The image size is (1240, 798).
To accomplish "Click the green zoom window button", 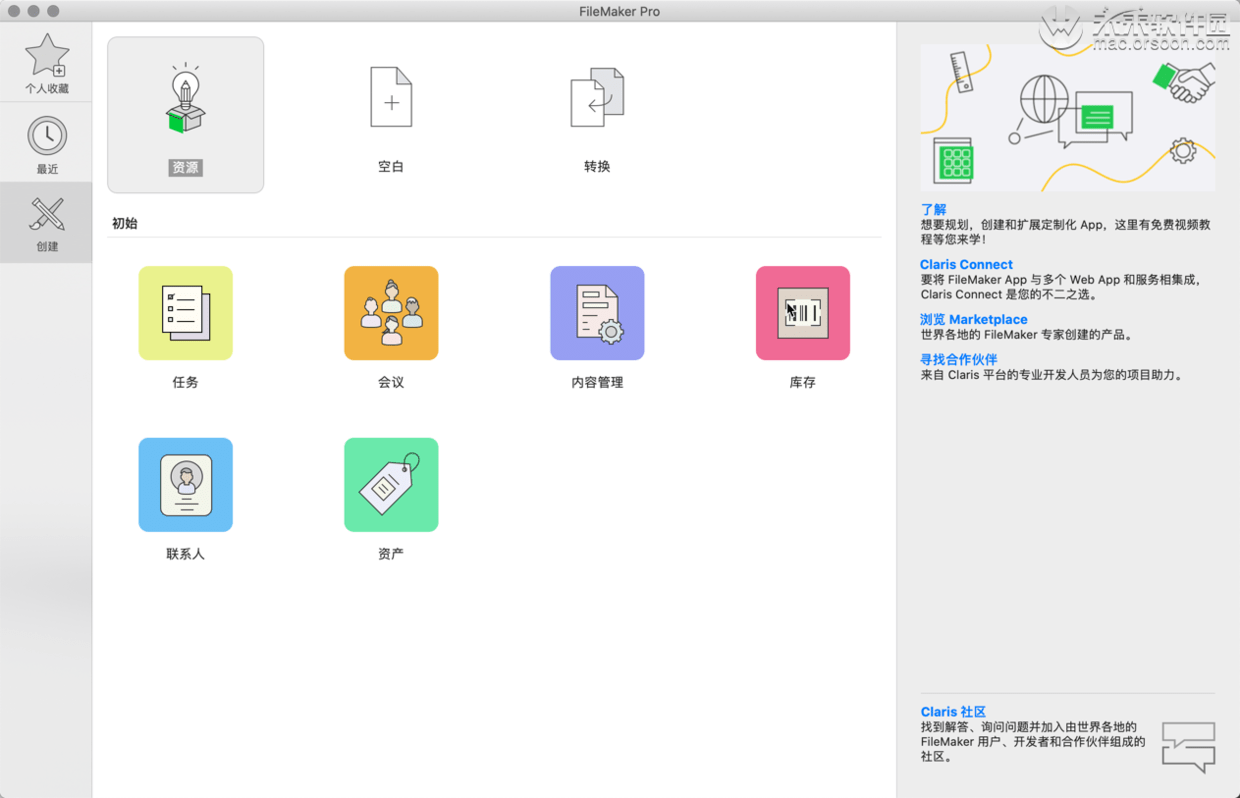I will tap(53, 11).
